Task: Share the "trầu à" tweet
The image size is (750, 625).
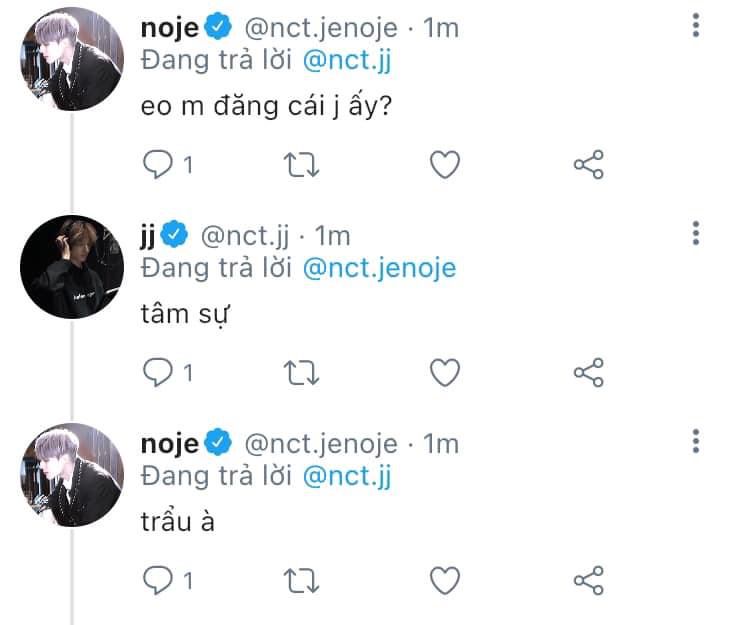Action: tap(588, 580)
